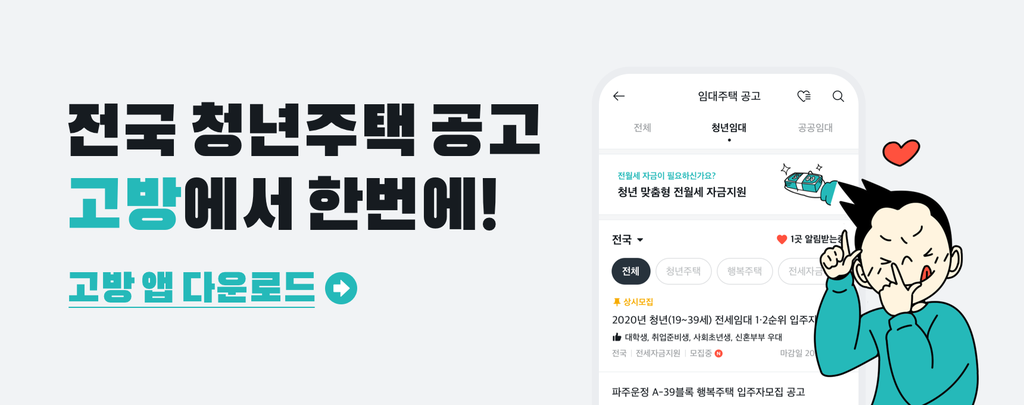Open the 파주운정 A-39블록 행복주택 listing
The image size is (1024, 405).
point(709,392)
